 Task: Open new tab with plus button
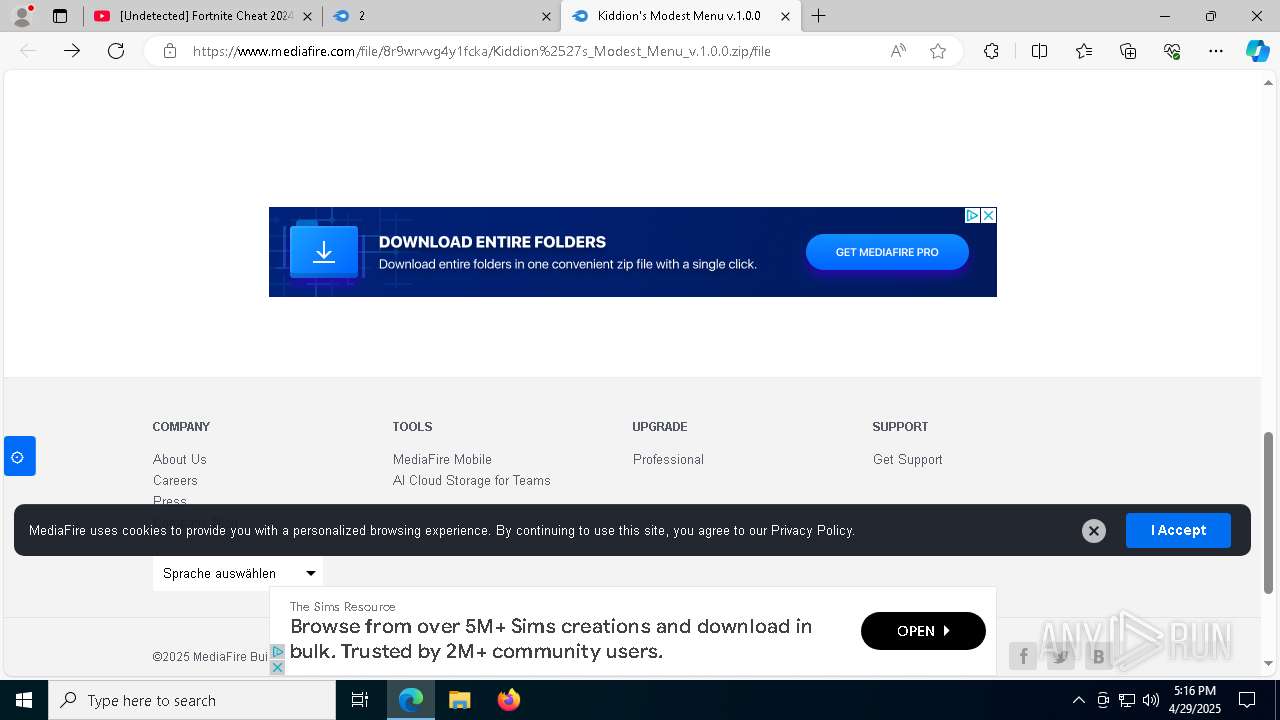point(818,16)
